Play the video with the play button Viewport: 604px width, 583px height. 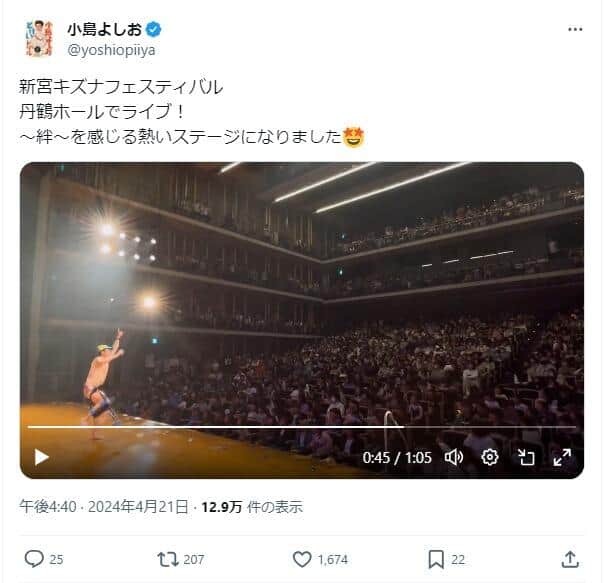tap(41, 457)
